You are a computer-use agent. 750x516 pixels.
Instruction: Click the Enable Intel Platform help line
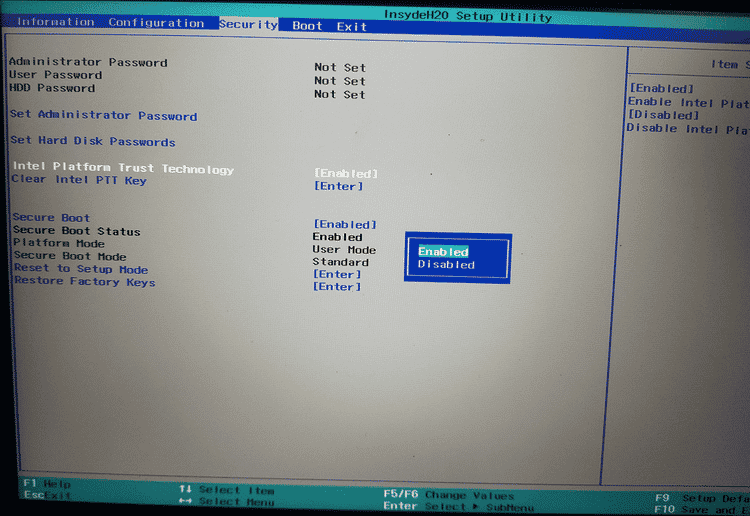[x=689, y=102]
